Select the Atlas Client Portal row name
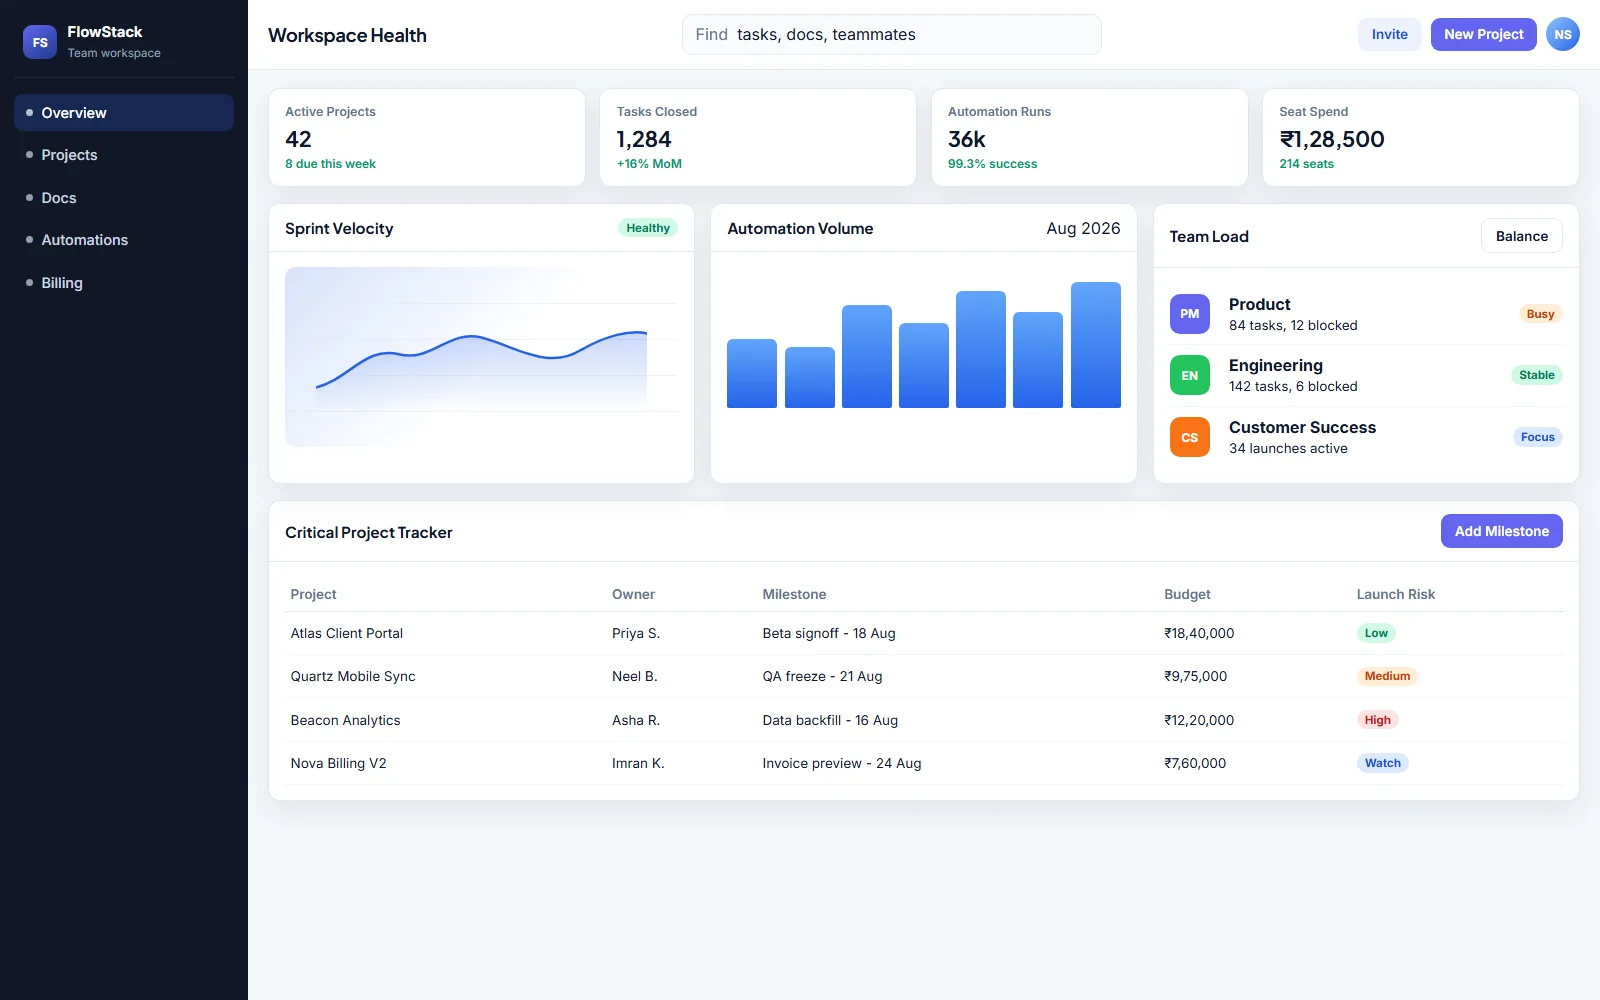The height and width of the screenshot is (1000, 1600). [x=346, y=633]
